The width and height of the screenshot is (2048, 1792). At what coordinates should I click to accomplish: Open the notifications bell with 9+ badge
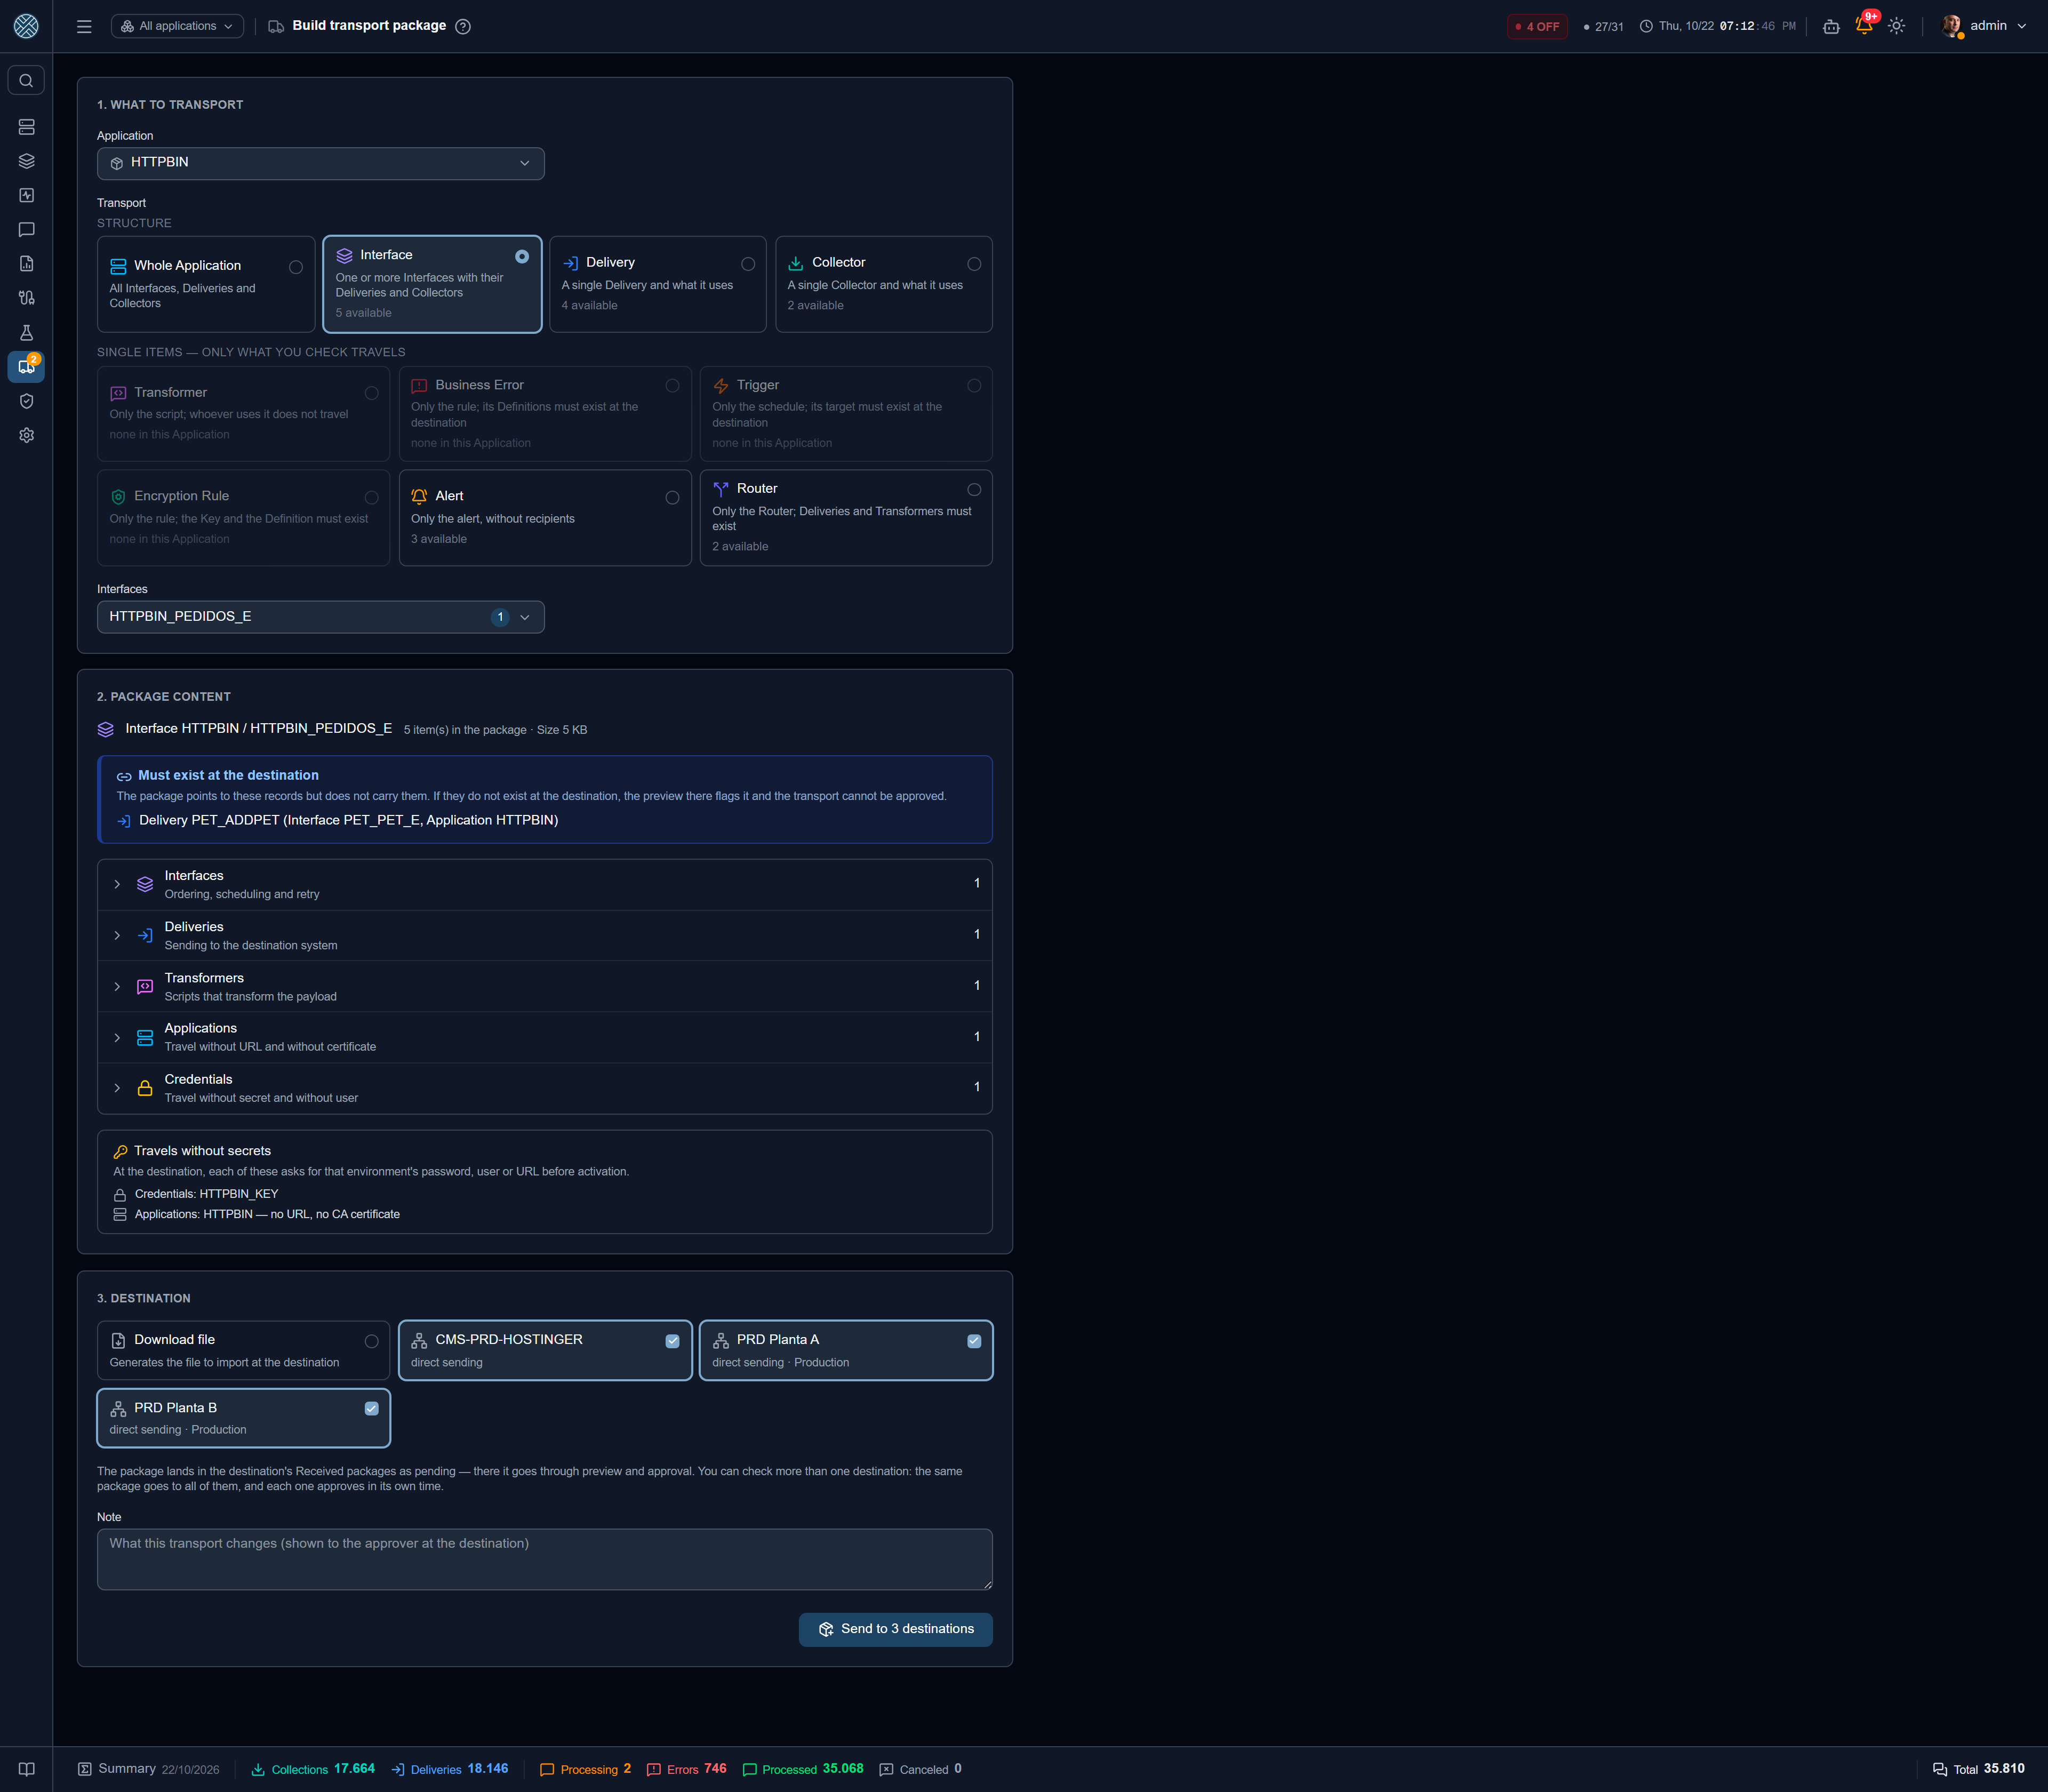1864,26
